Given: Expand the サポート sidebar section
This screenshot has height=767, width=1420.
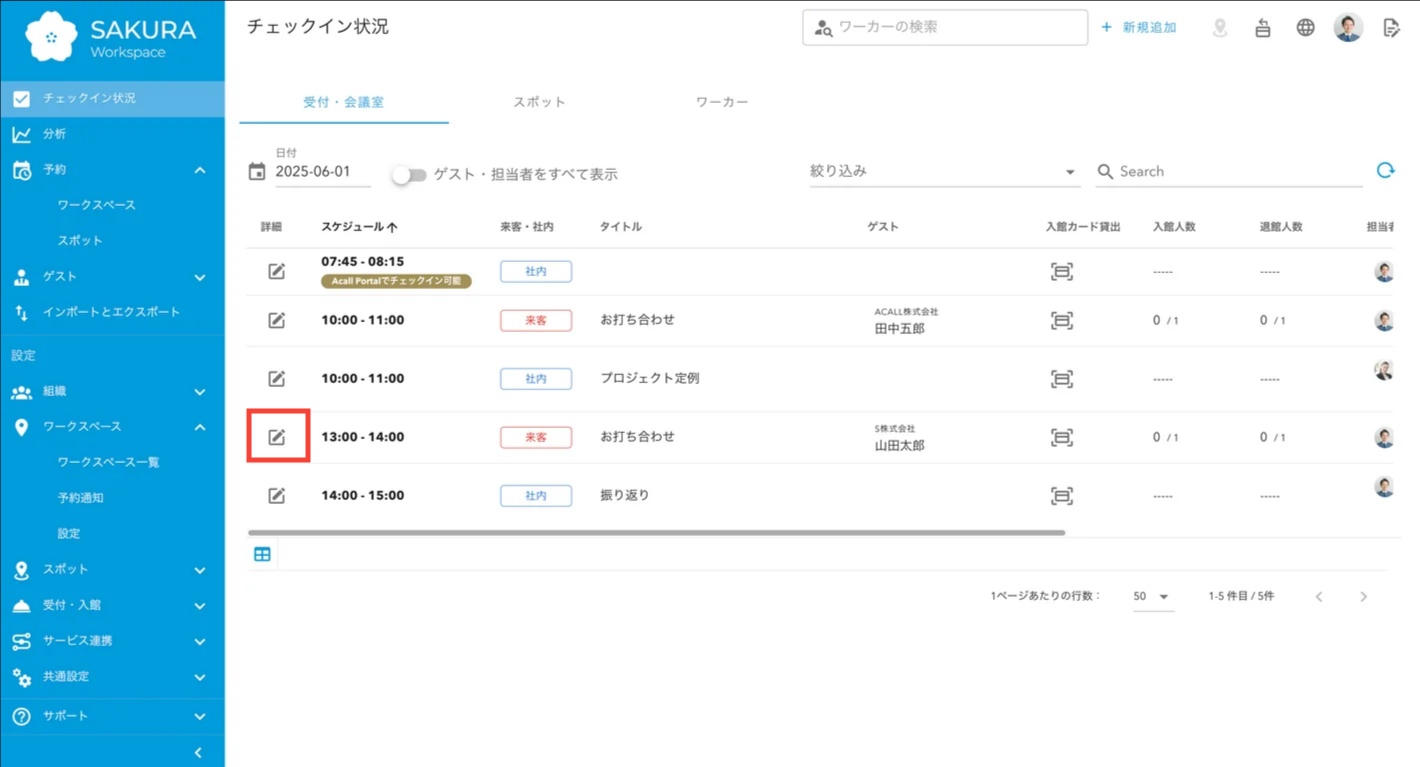Looking at the screenshot, I should point(200,716).
